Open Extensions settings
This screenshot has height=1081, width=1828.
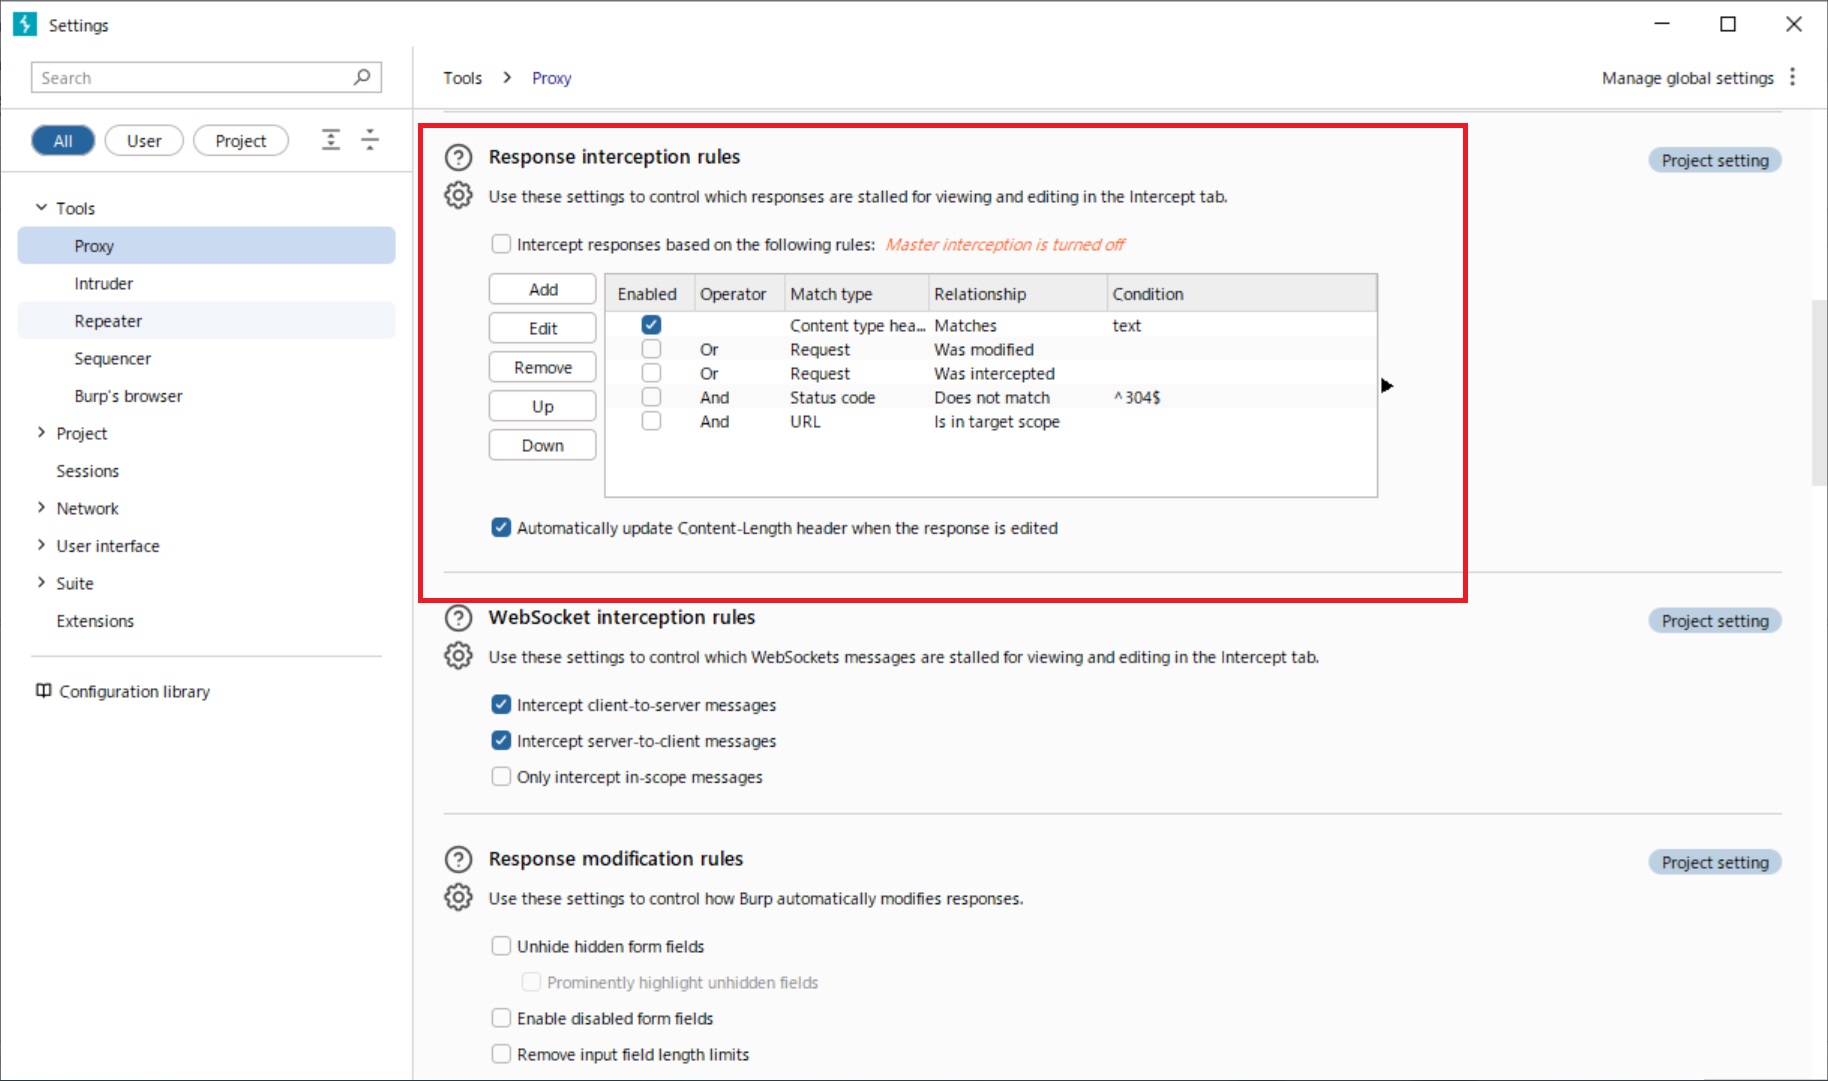pos(95,621)
